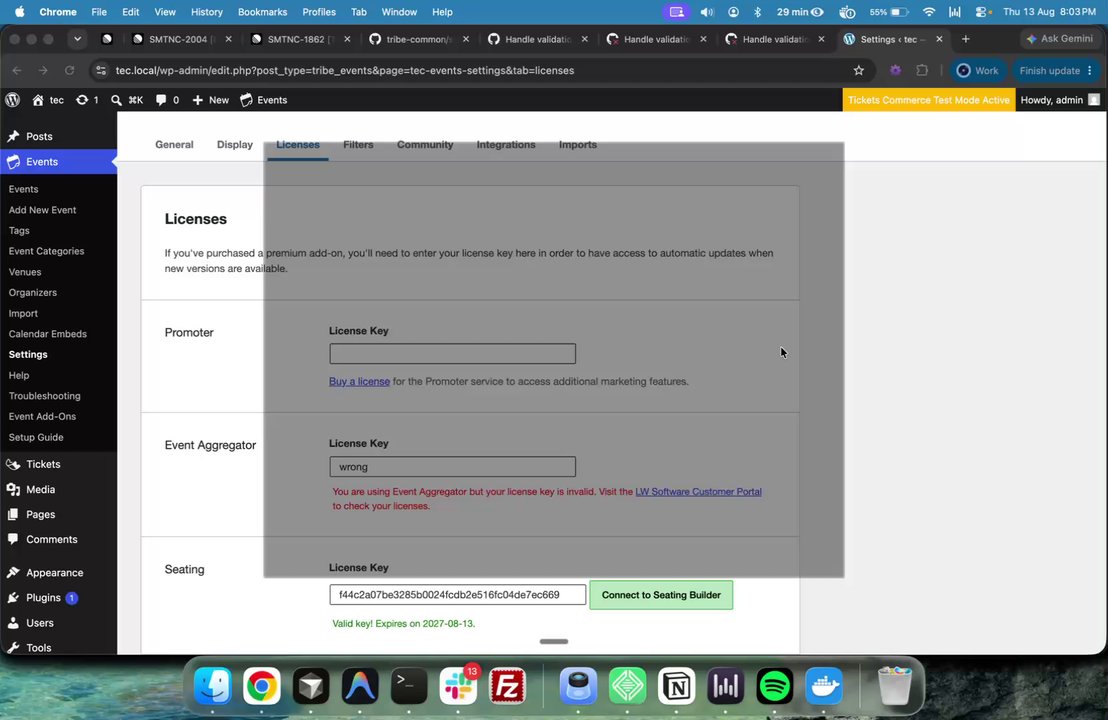Switch to the Community settings tab
The width and height of the screenshot is (1108, 720).
(425, 144)
